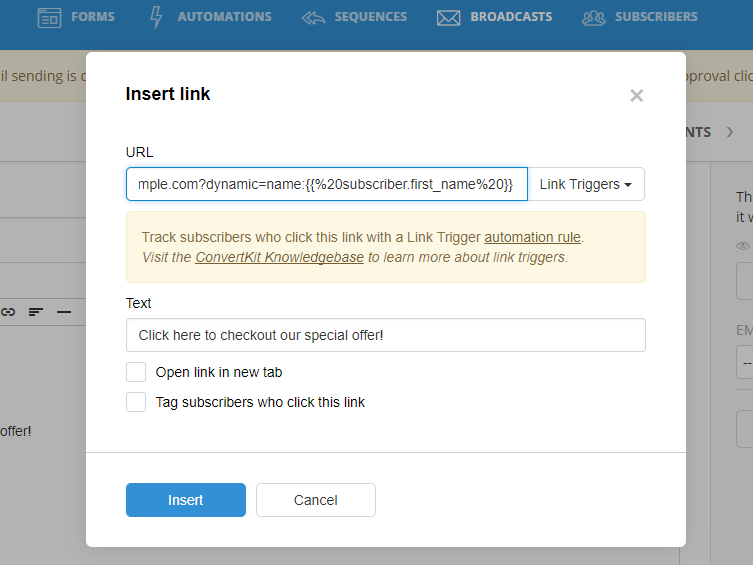
Task: Select the Sequences arrows icon
Action: pyautogui.click(x=314, y=18)
